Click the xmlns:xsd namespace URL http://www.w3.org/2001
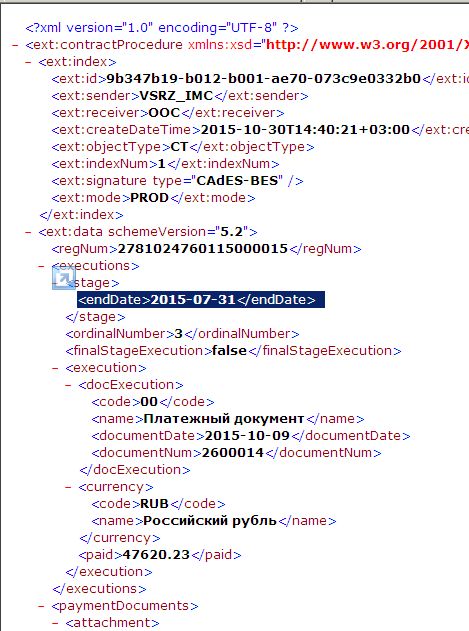 [x=366, y=45]
